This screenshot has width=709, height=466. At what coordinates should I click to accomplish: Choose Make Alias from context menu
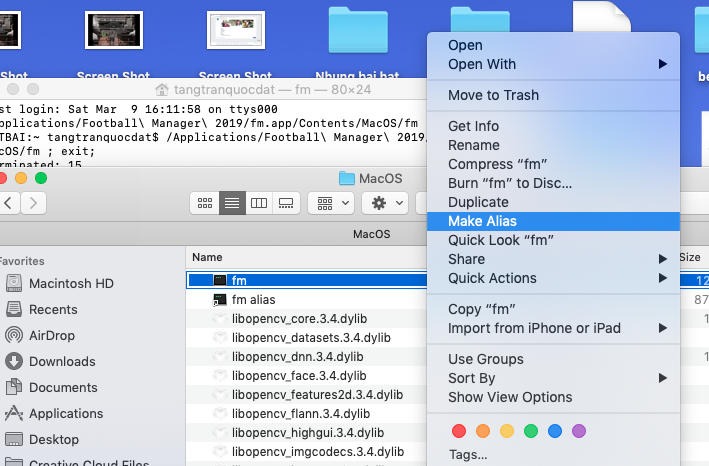pyautogui.click(x=482, y=221)
